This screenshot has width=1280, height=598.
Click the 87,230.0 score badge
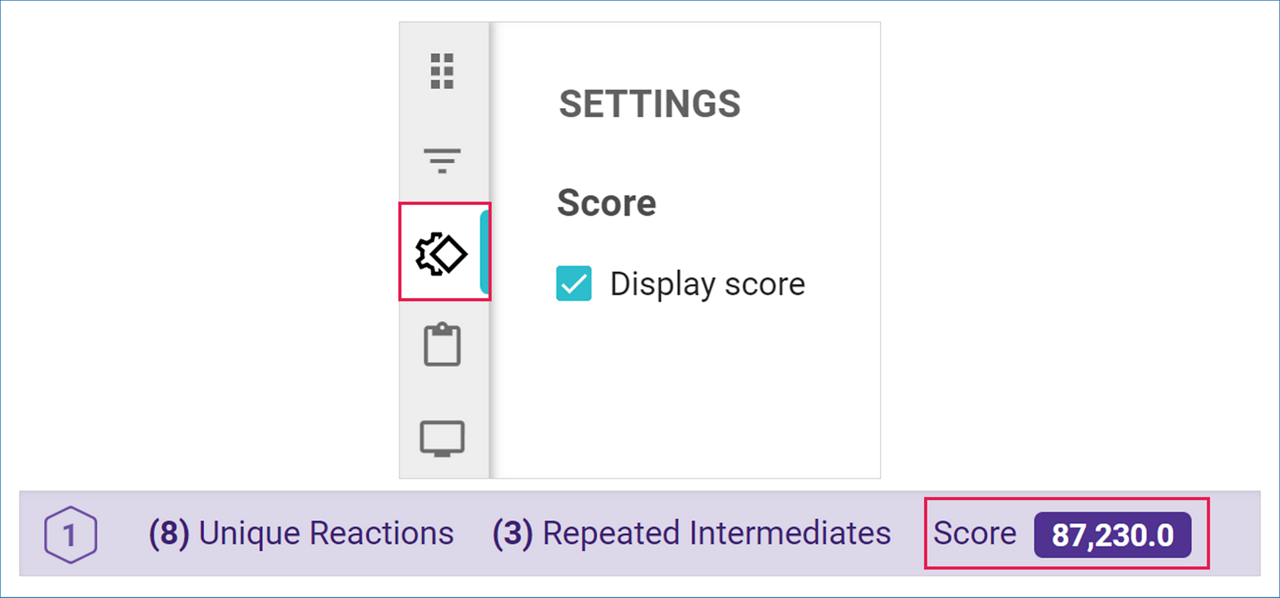click(1112, 535)
